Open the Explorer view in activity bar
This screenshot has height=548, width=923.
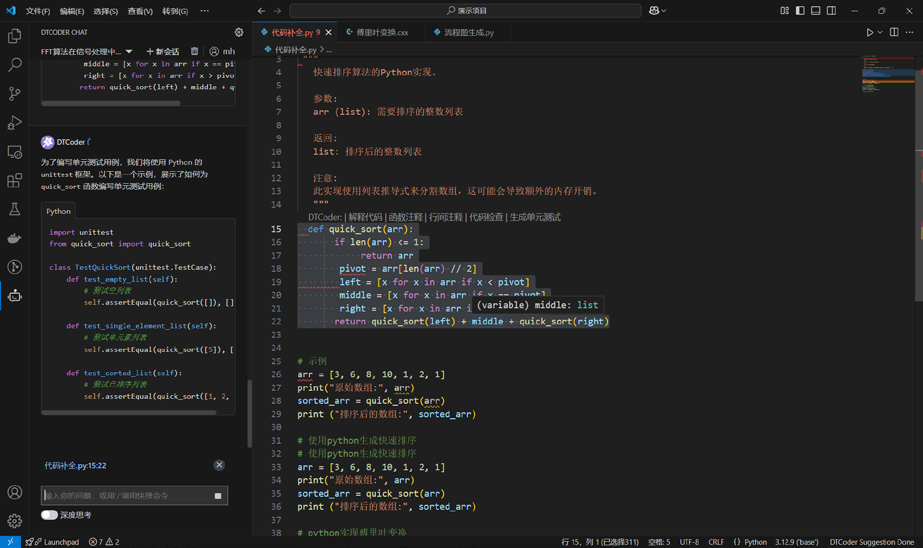pos(14,36)
